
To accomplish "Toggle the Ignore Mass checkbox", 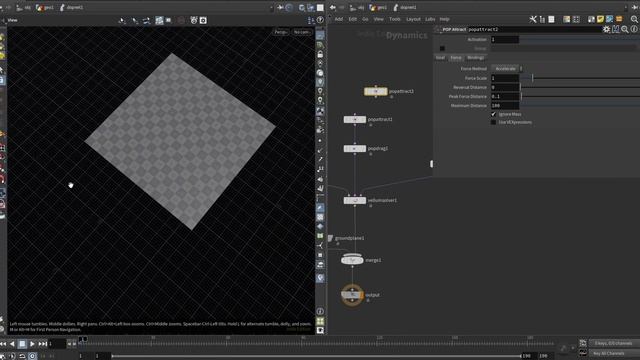I will 493,114.
